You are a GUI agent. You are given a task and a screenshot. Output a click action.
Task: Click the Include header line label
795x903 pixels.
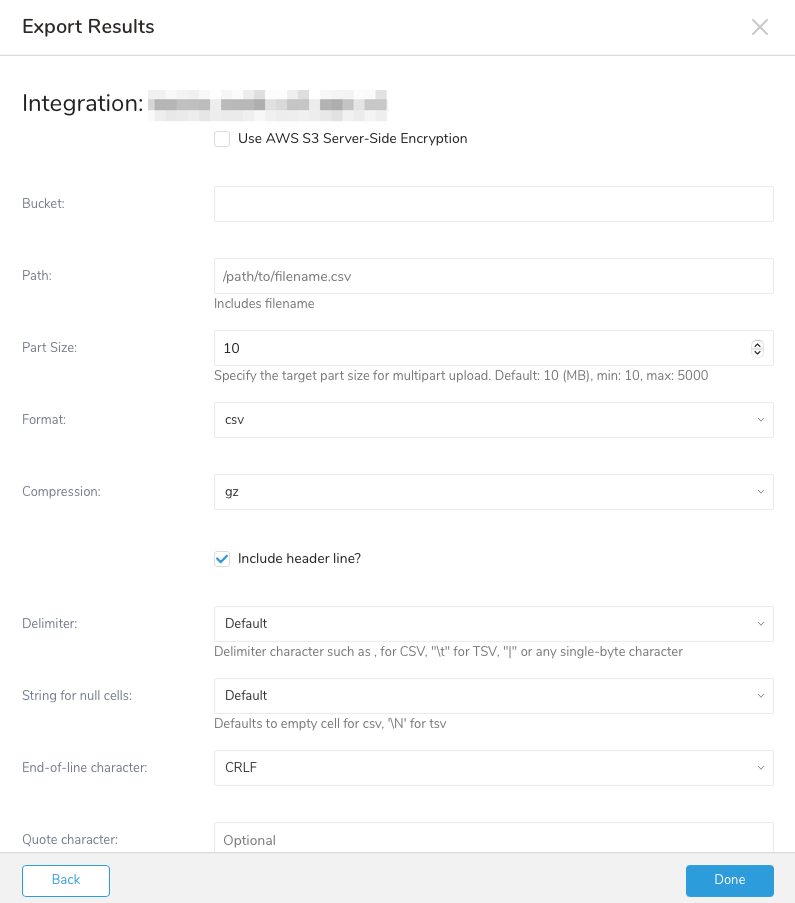299,559
